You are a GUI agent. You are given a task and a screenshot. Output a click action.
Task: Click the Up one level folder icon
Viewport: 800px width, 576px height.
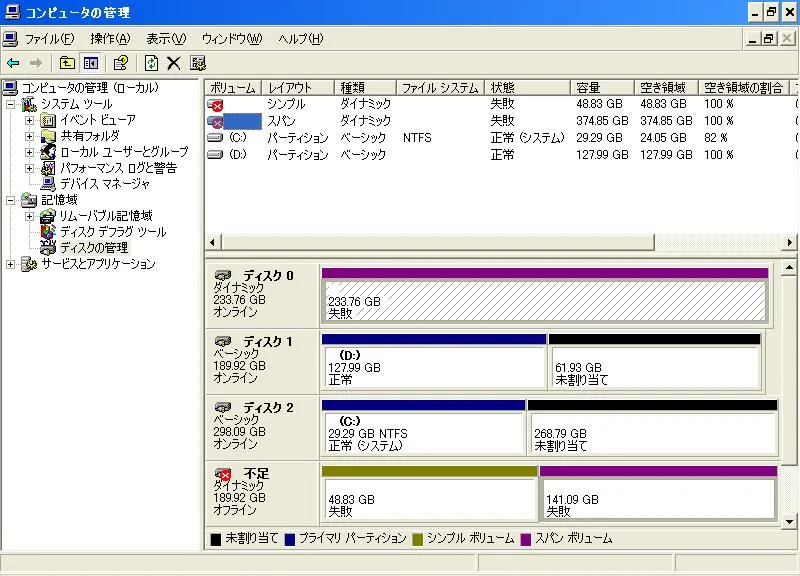[x=67, y=63]
